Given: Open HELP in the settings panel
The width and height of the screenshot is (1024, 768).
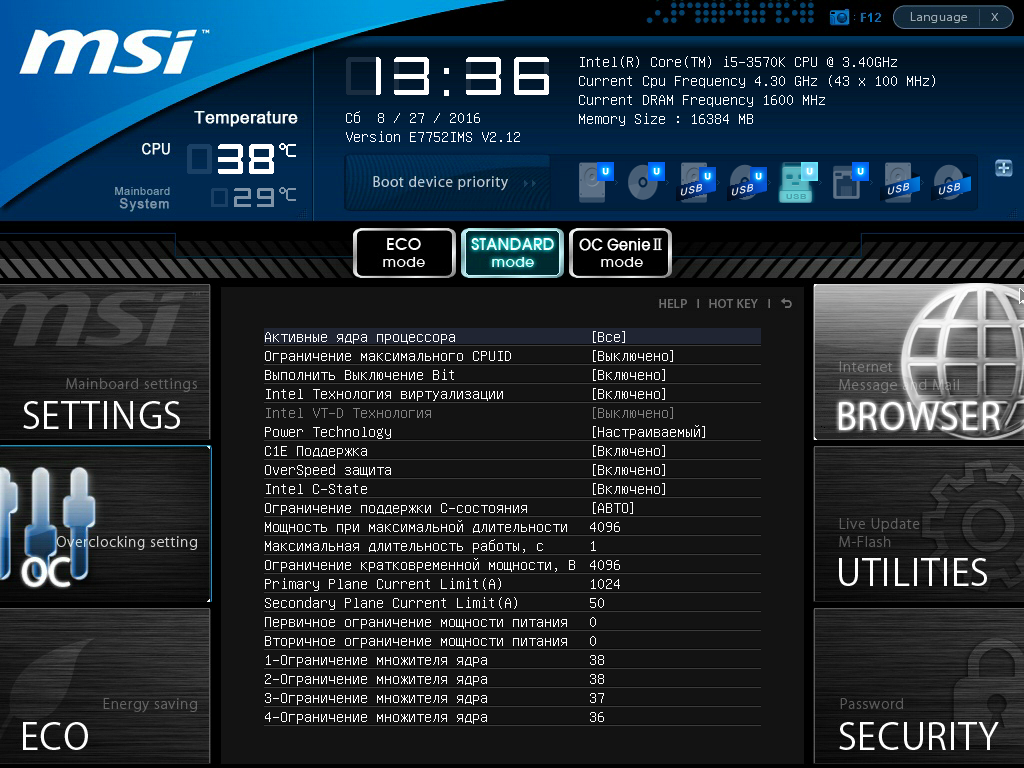Looking at the screenshot, I should pyautogui.click(x=672, y=304).
